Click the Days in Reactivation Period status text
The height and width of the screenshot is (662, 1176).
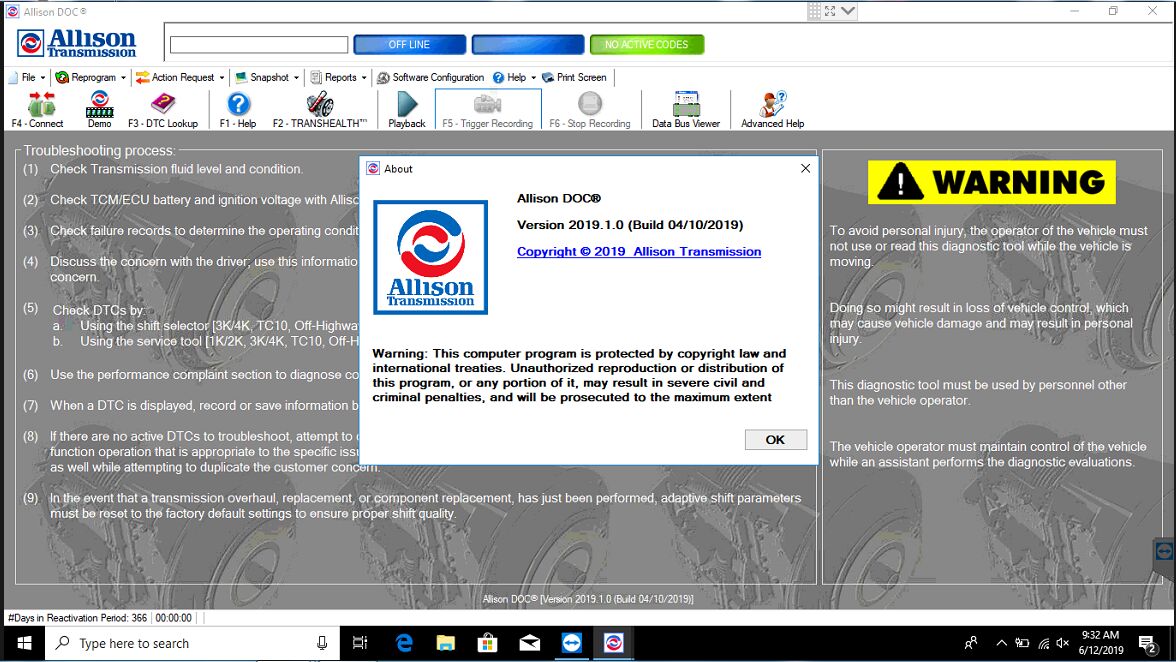click(x=77, y=618)
